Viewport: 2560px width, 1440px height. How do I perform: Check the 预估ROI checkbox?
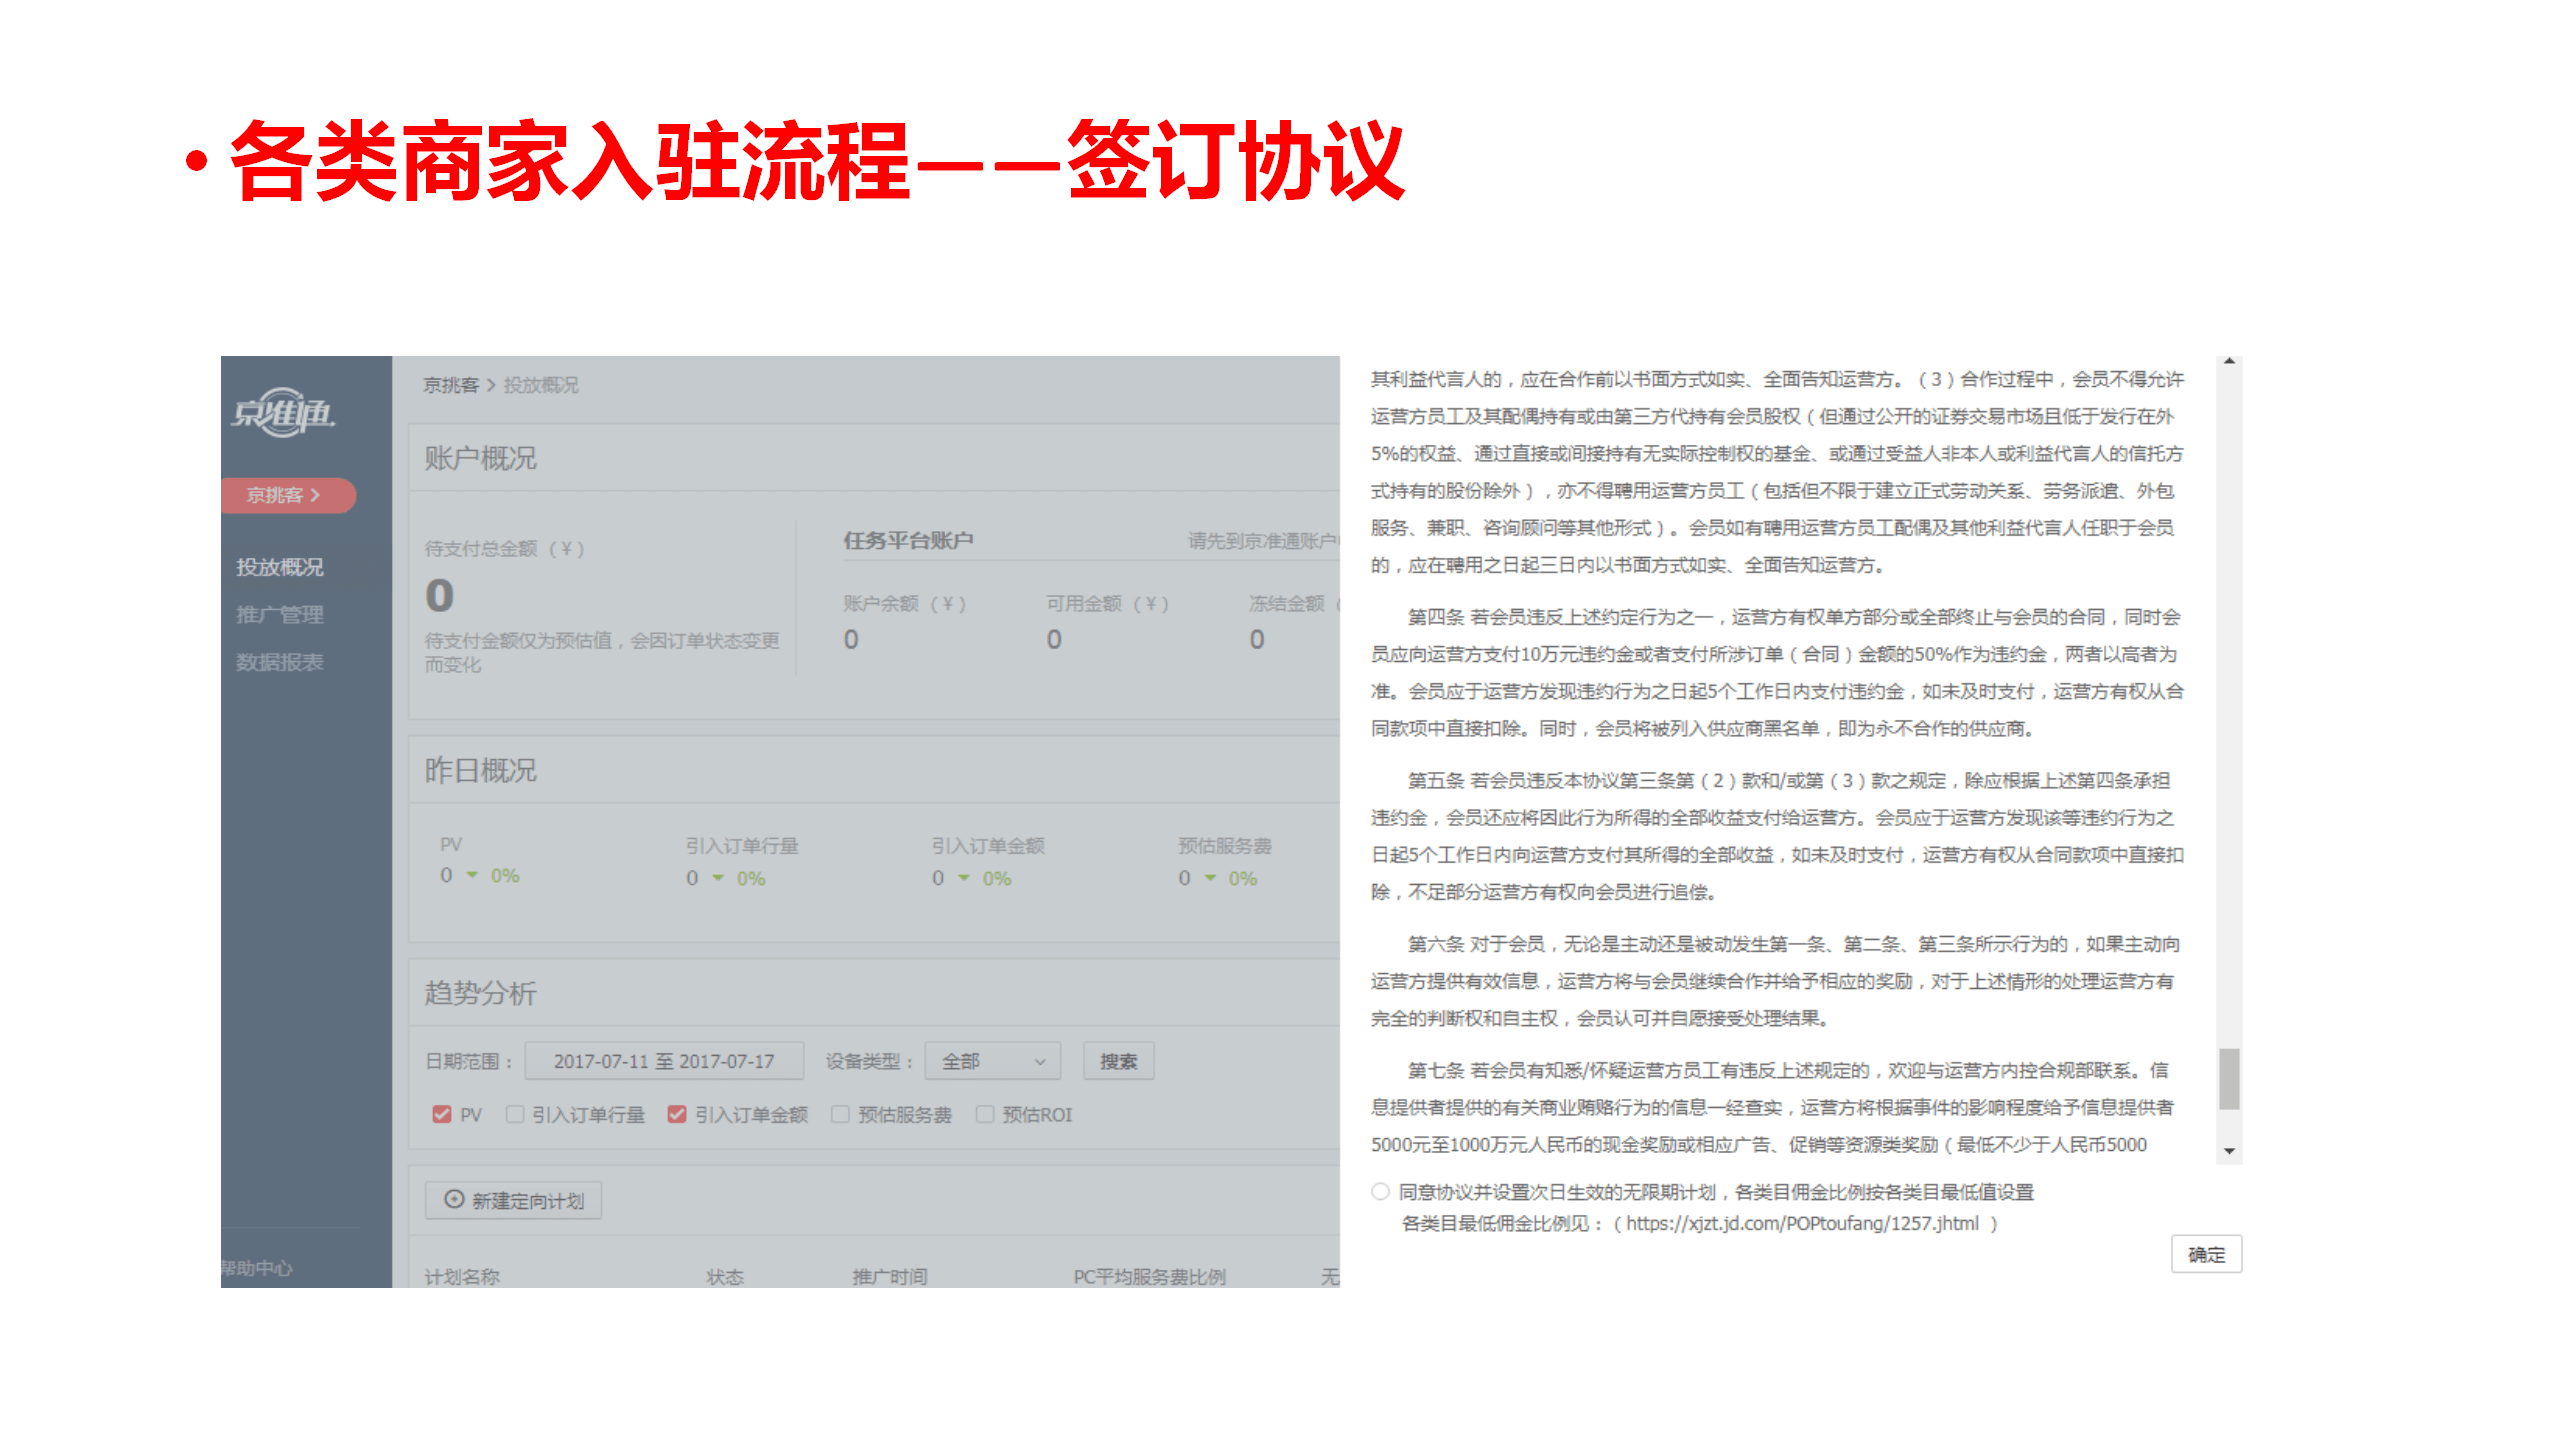tap(985, 1114)
